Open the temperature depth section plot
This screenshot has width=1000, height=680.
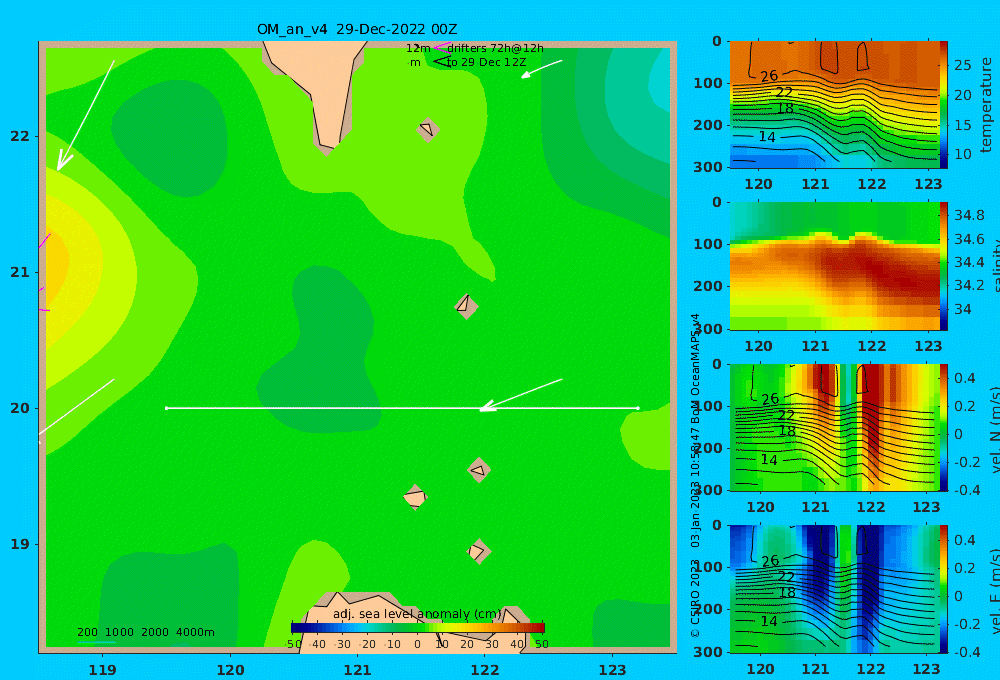(x=835, y=105)
